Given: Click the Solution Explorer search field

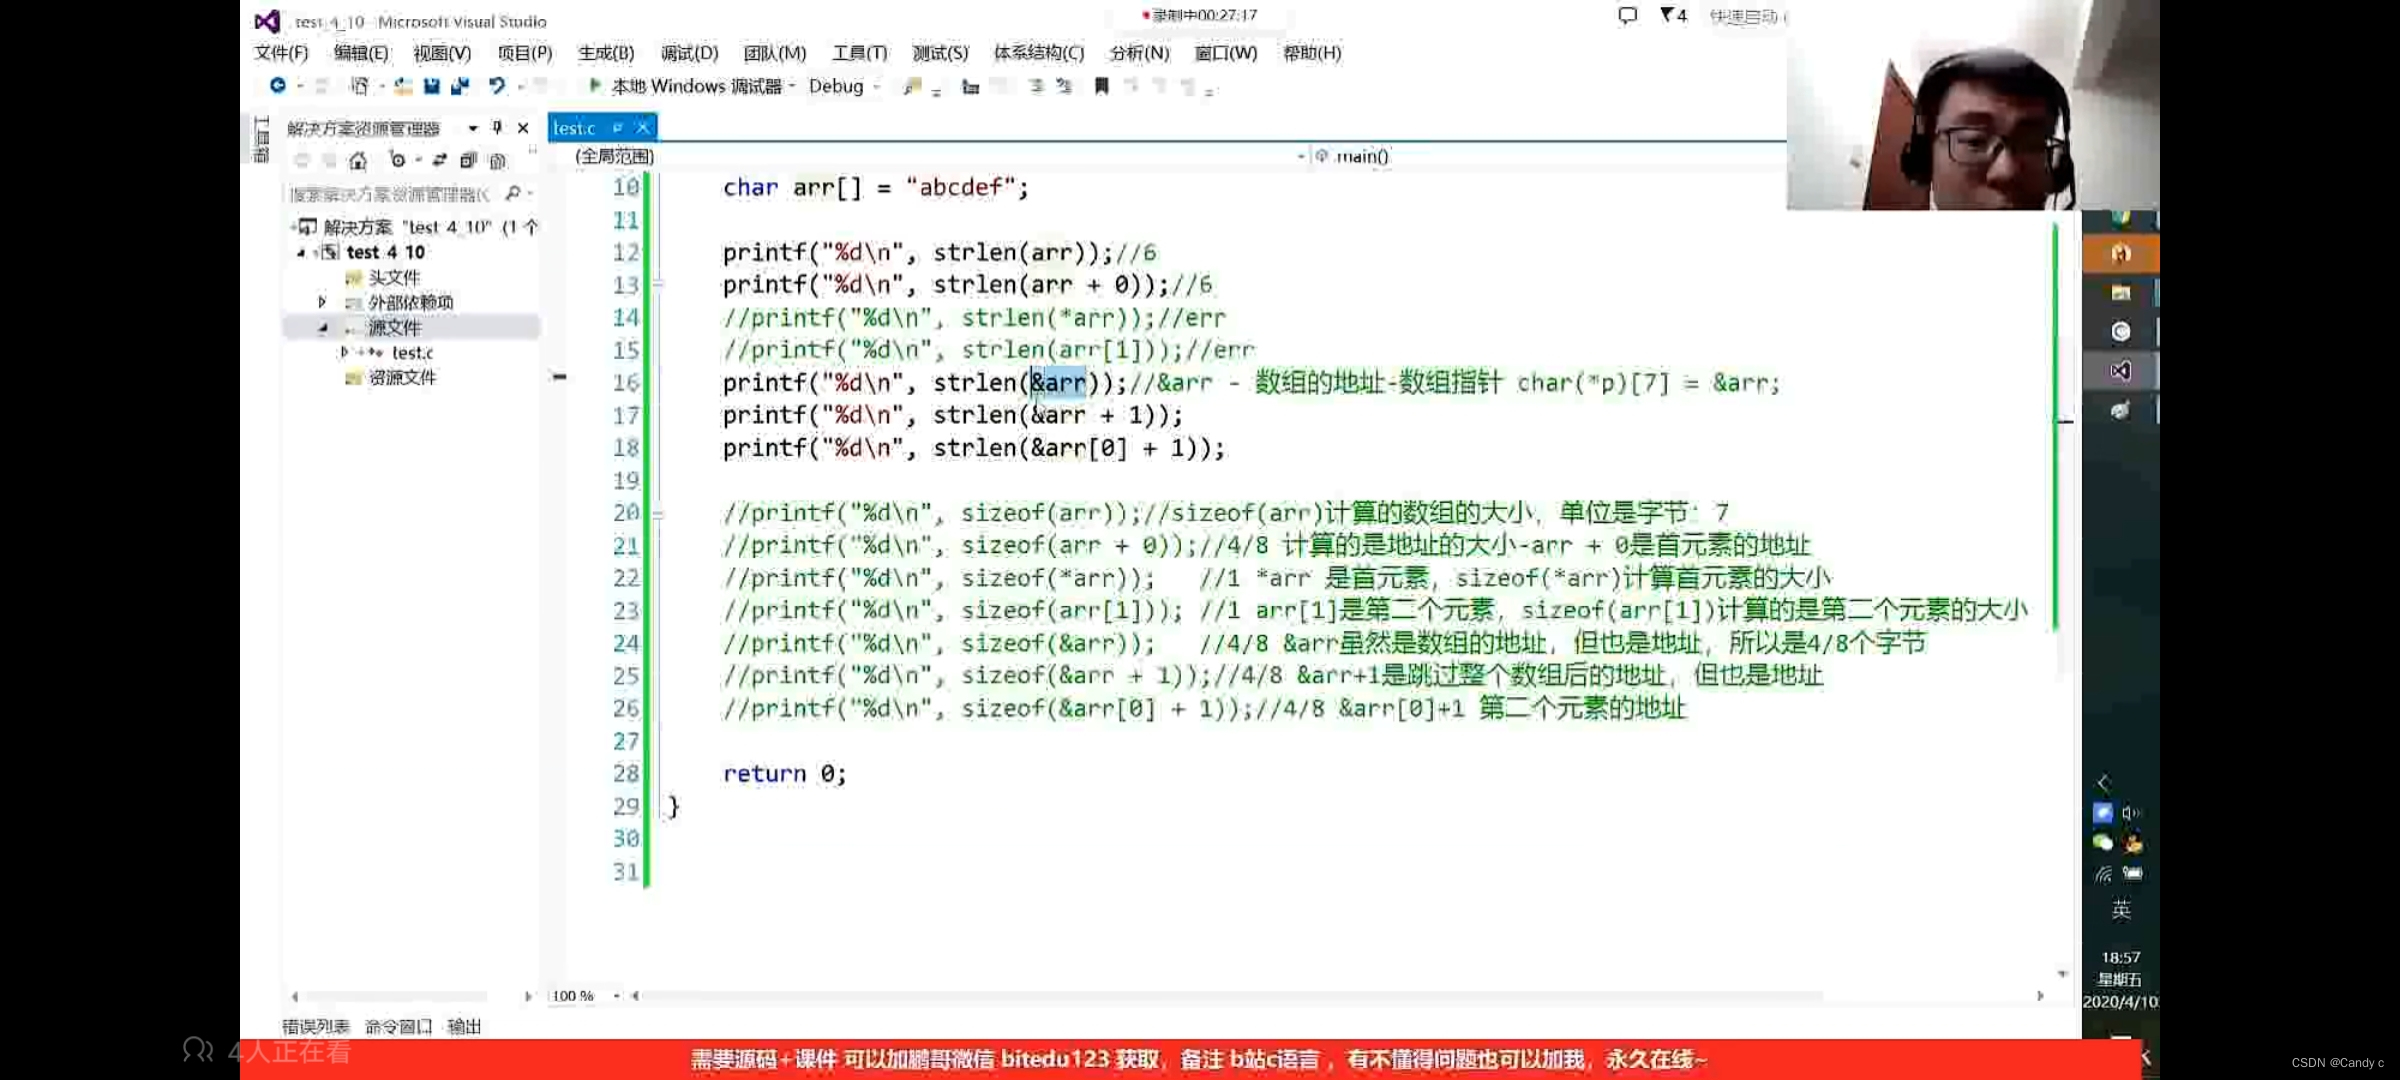Looking at the screenshot, I should [390, 194].
